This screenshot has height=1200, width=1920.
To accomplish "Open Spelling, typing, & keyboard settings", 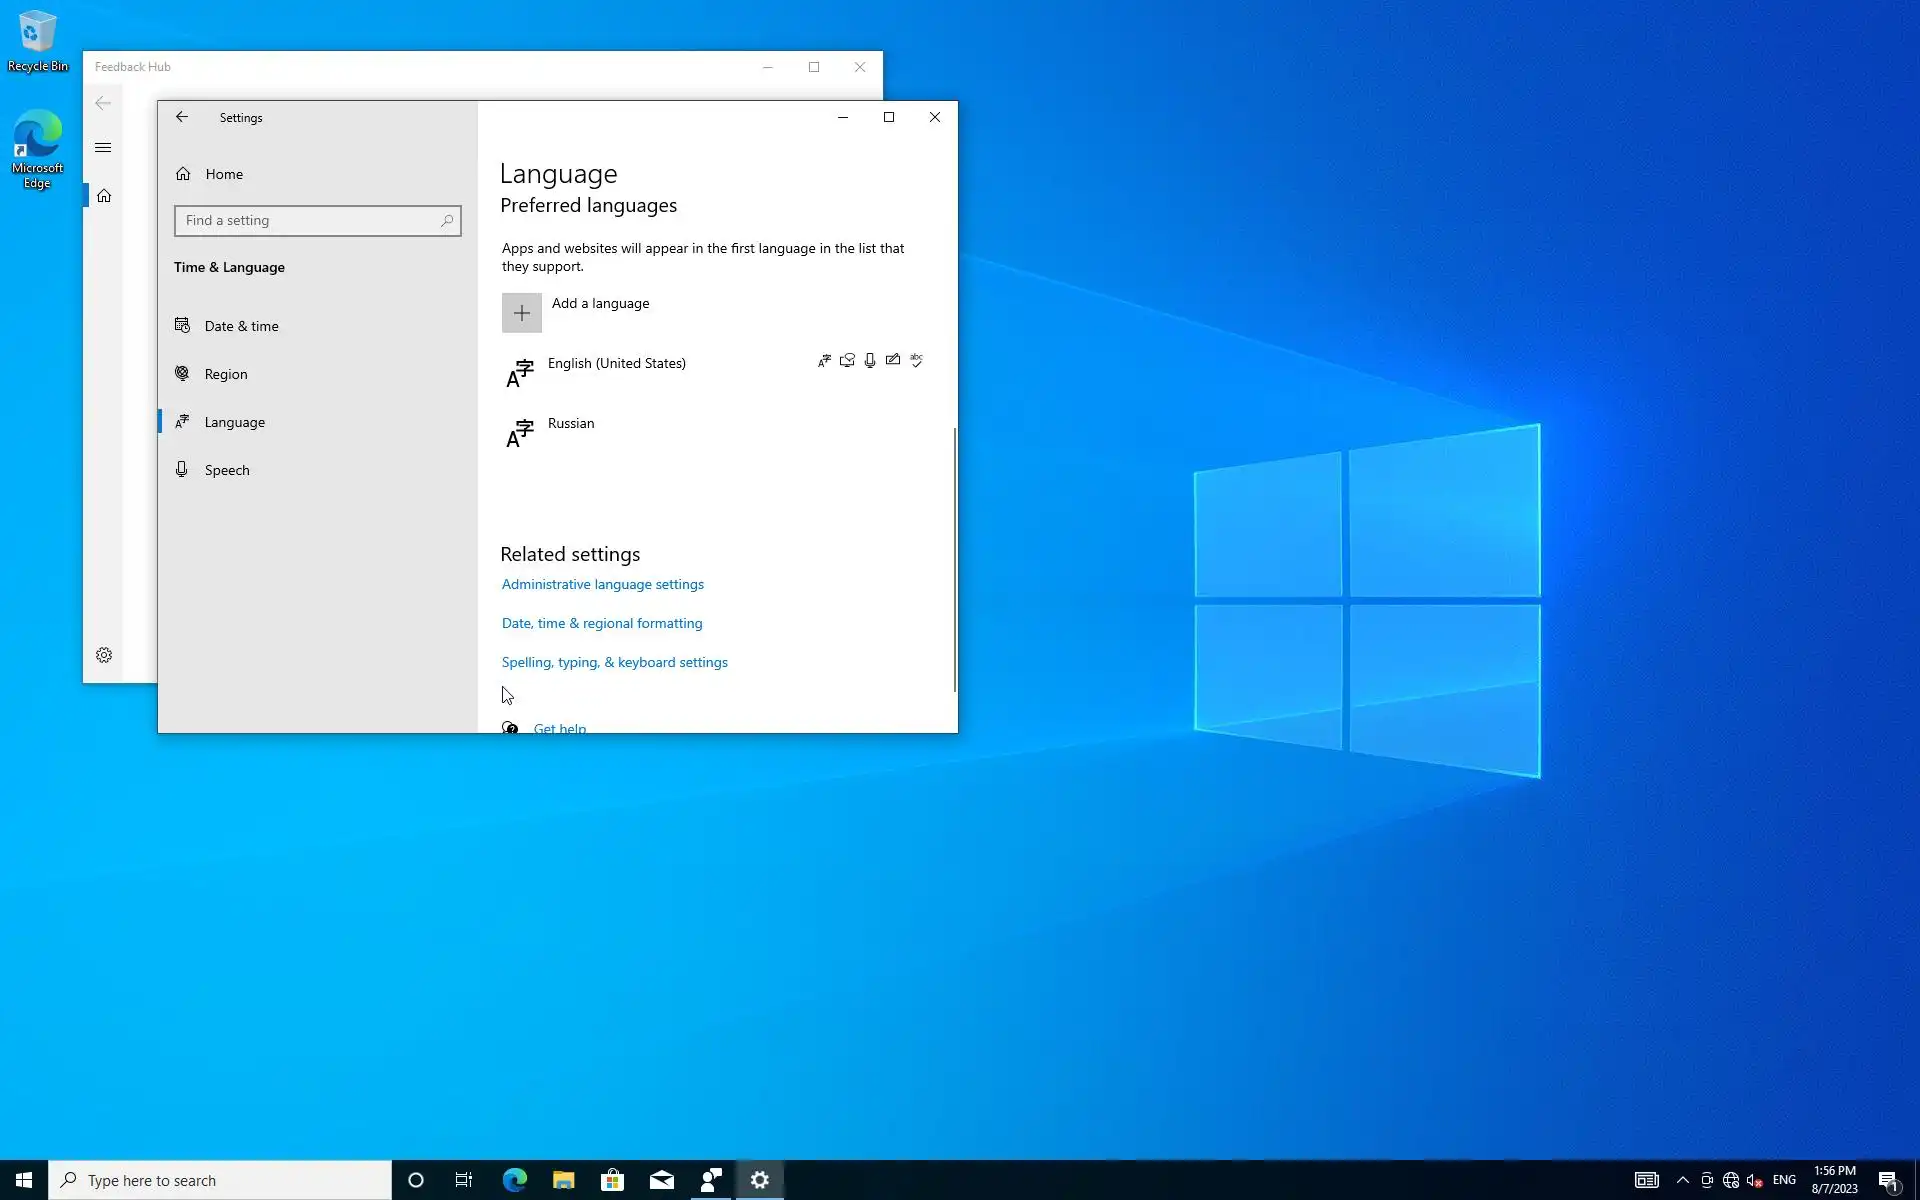I will coord(614,662).
